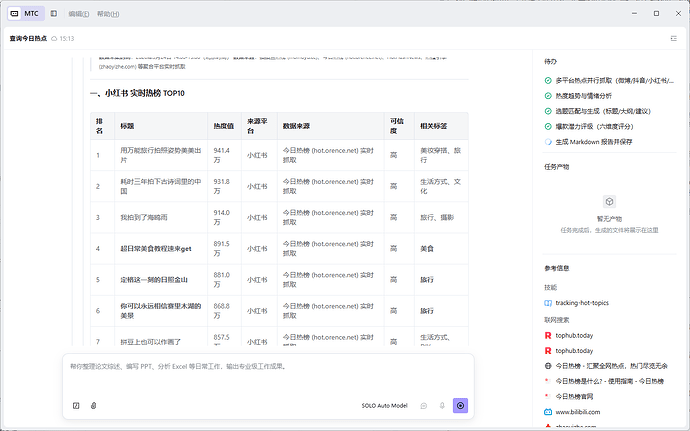Stop generation with the purple button

(460, 405)
